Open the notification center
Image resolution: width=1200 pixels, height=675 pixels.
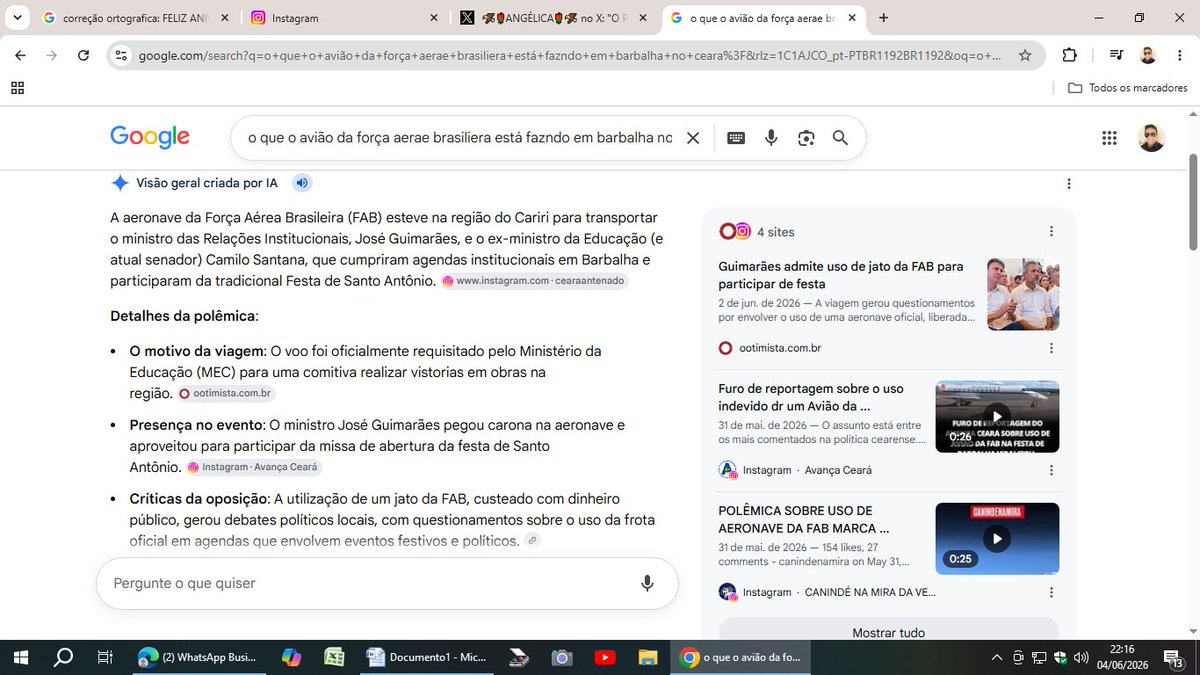pos(1174,657)
